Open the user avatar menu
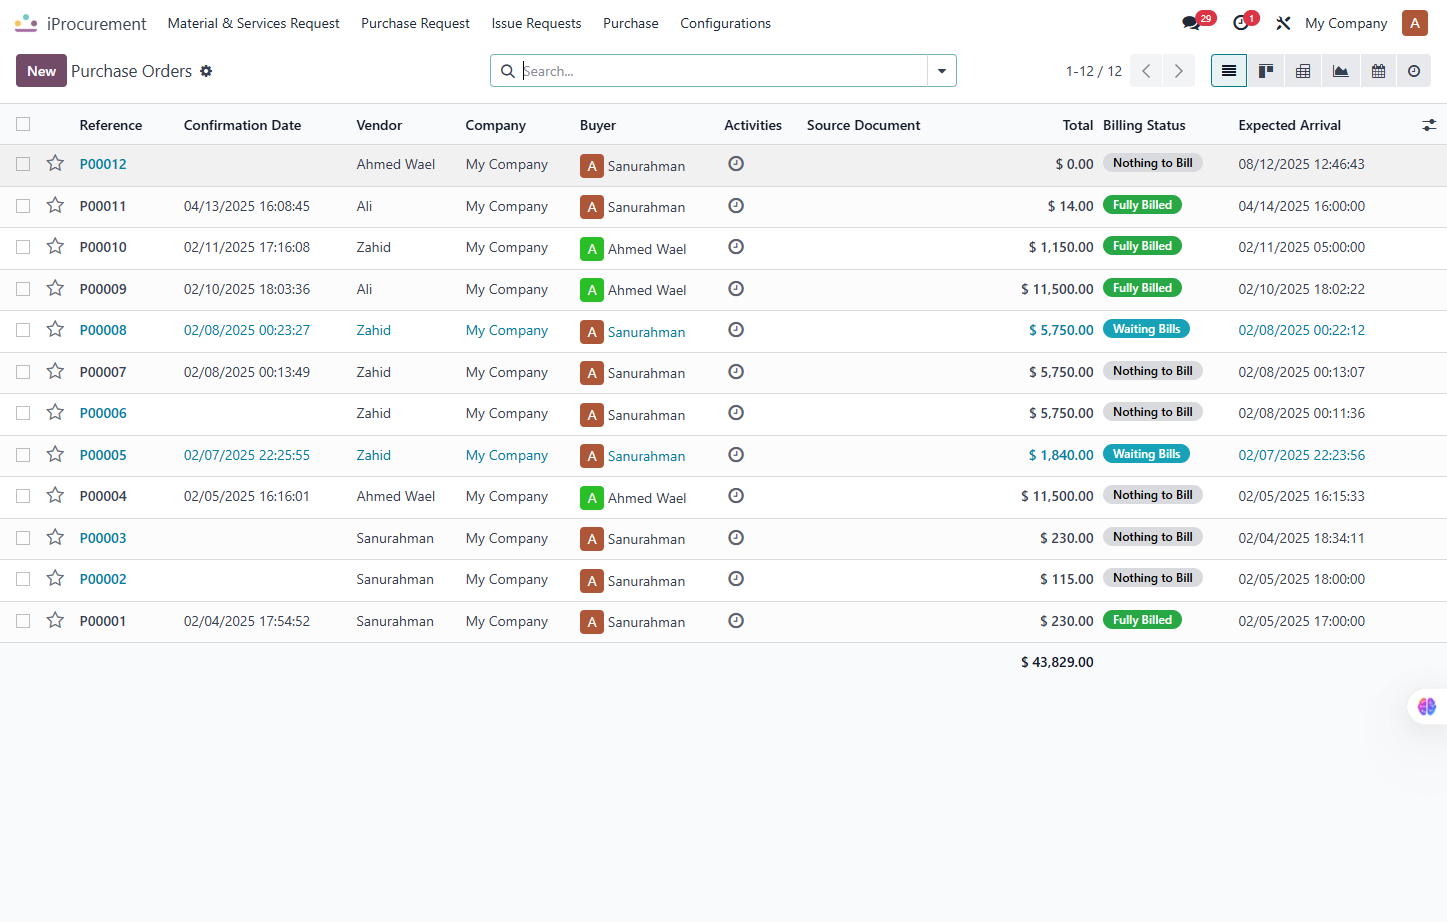Image resolution: width=1447 pixels, height=922 pixels. click(1415, 23)
